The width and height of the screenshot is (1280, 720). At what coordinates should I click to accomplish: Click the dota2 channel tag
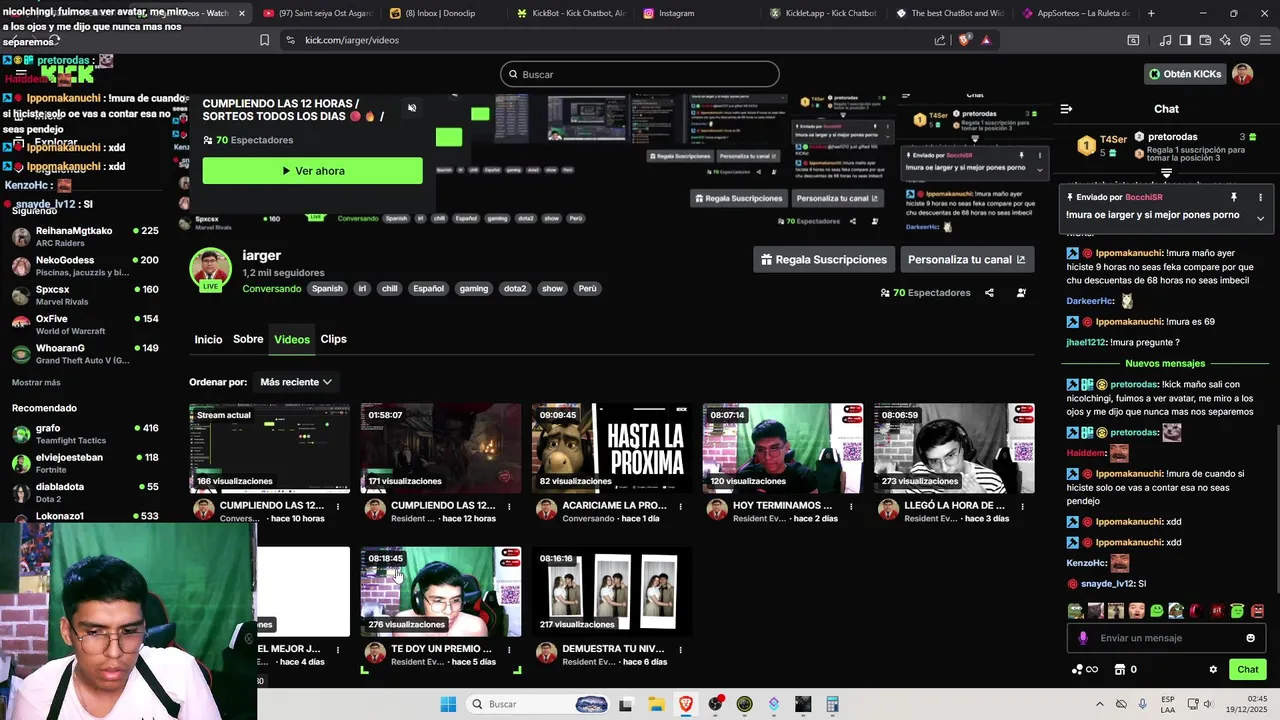point(515,289)
